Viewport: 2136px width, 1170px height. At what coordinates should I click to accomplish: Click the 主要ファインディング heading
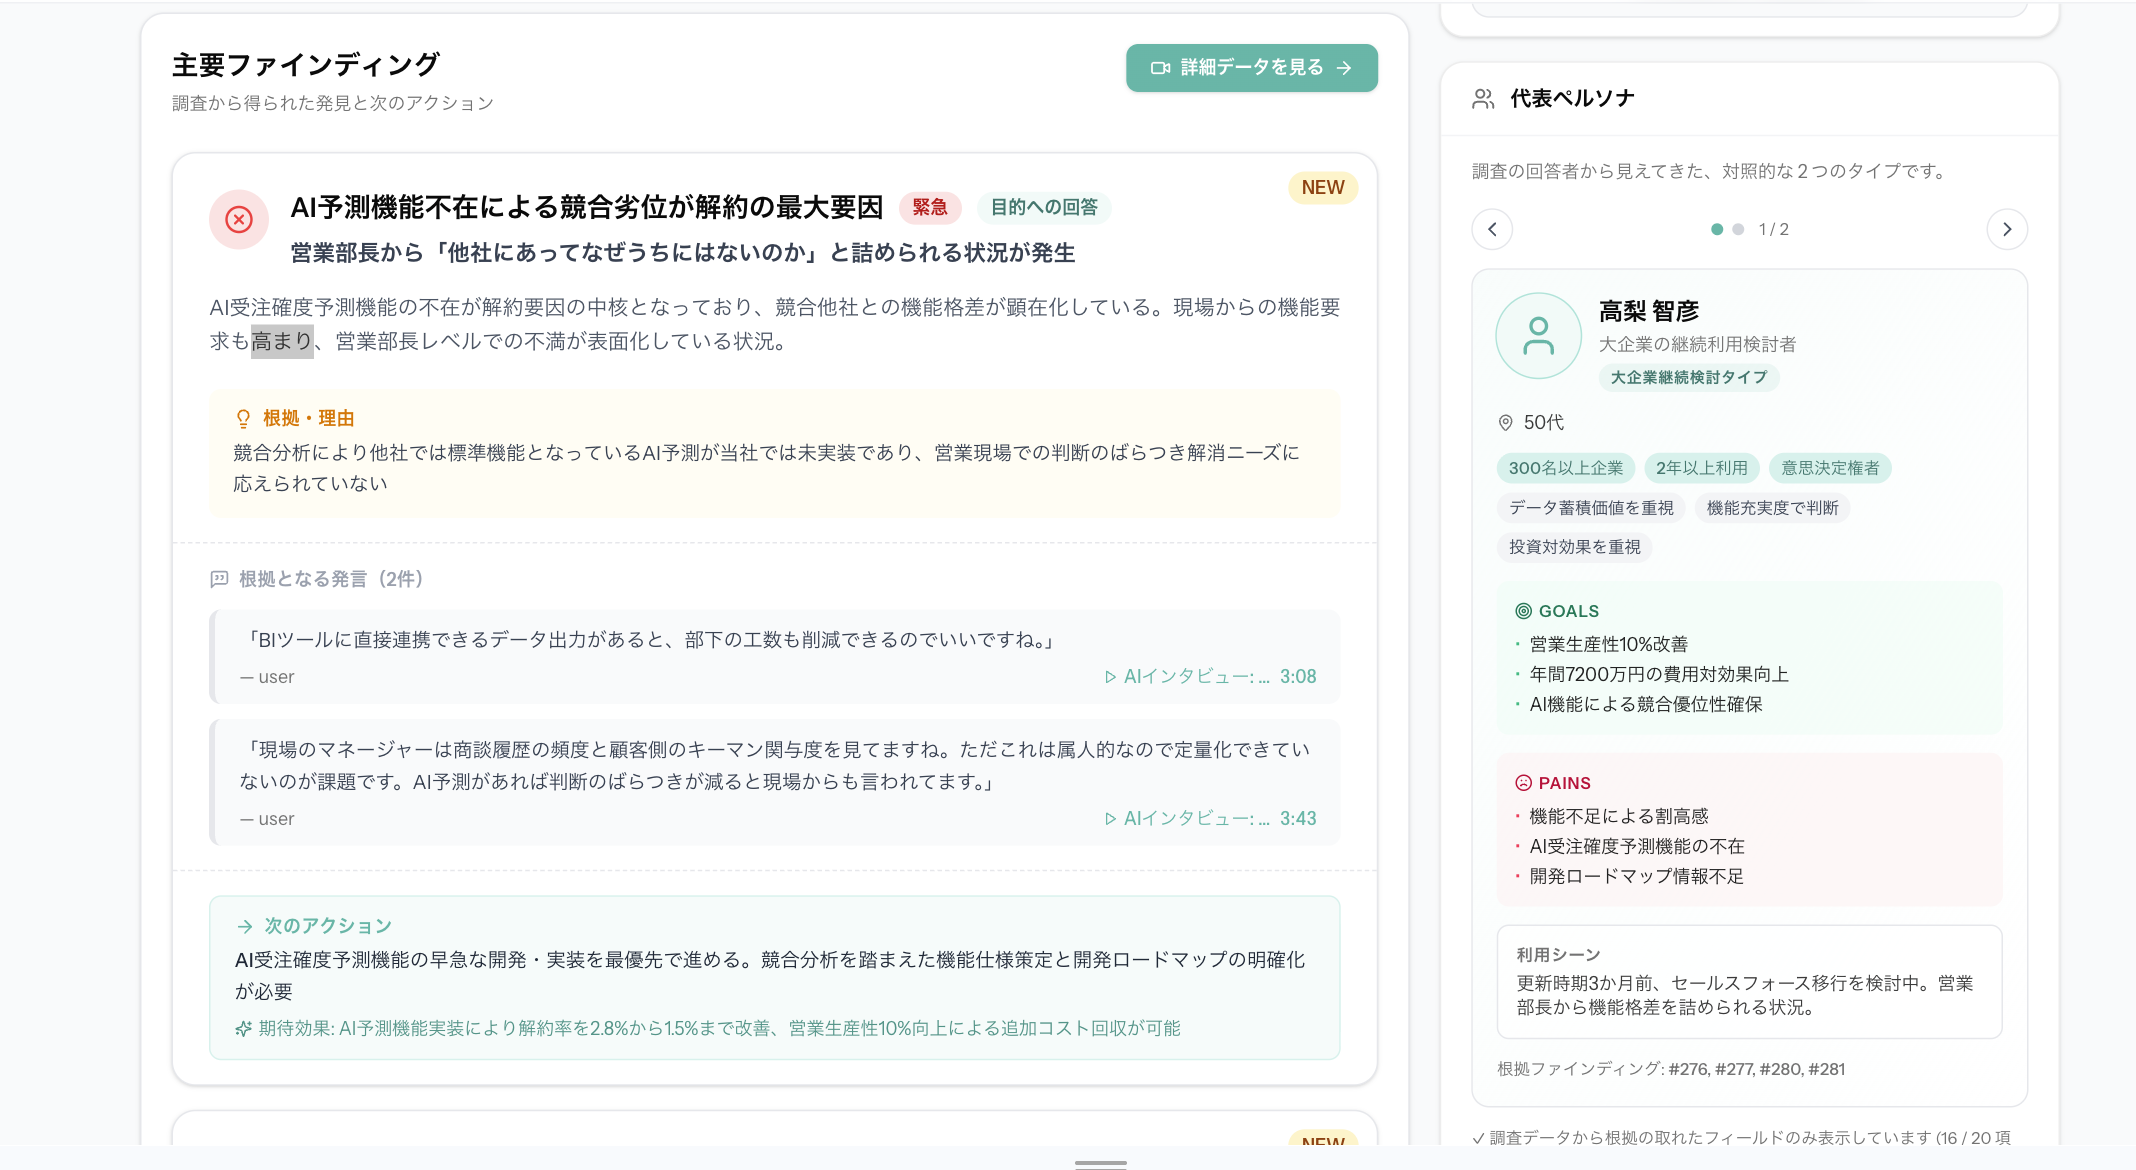pos(306,65)
